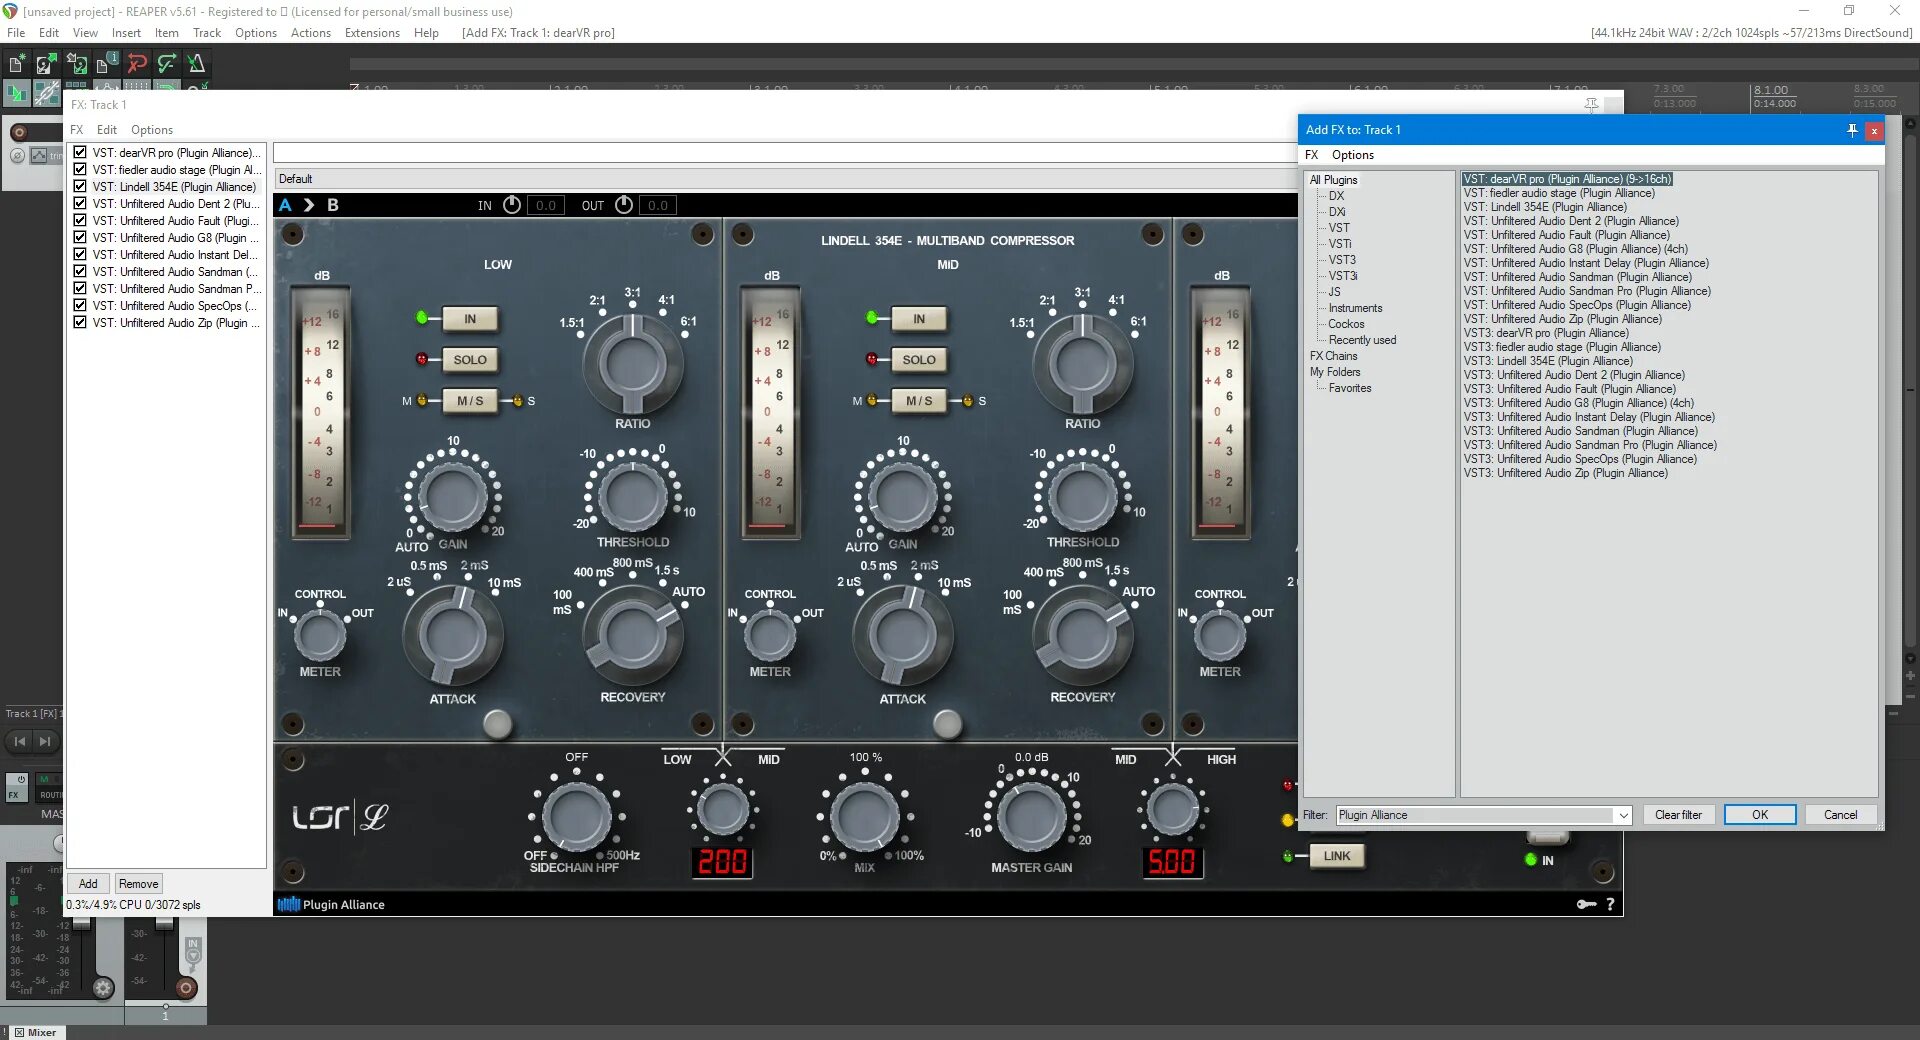Image resolution: width=1920 pixels, height=1040 pixels.
Task: Open the Track menu in REAPER
Action: click(x=207, y=33)
